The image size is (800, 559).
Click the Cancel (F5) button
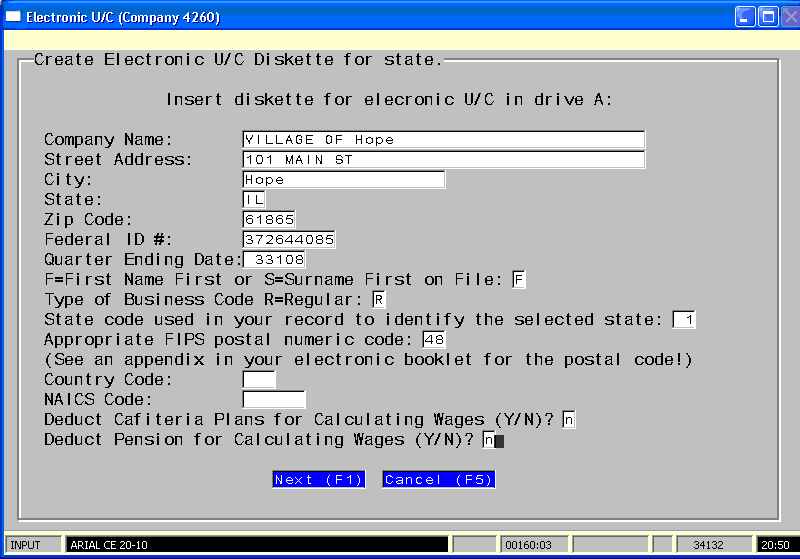[438, 480]
